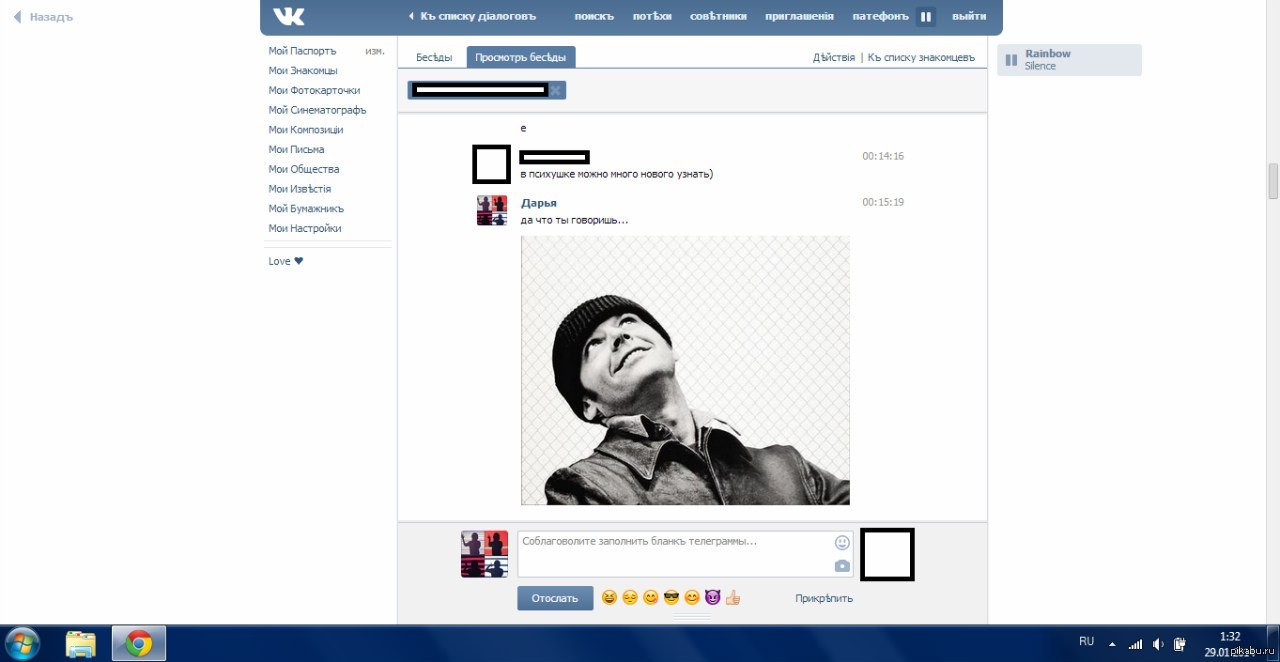Click into the message text field
The image size is (1280, 662).
coord(675,553)
